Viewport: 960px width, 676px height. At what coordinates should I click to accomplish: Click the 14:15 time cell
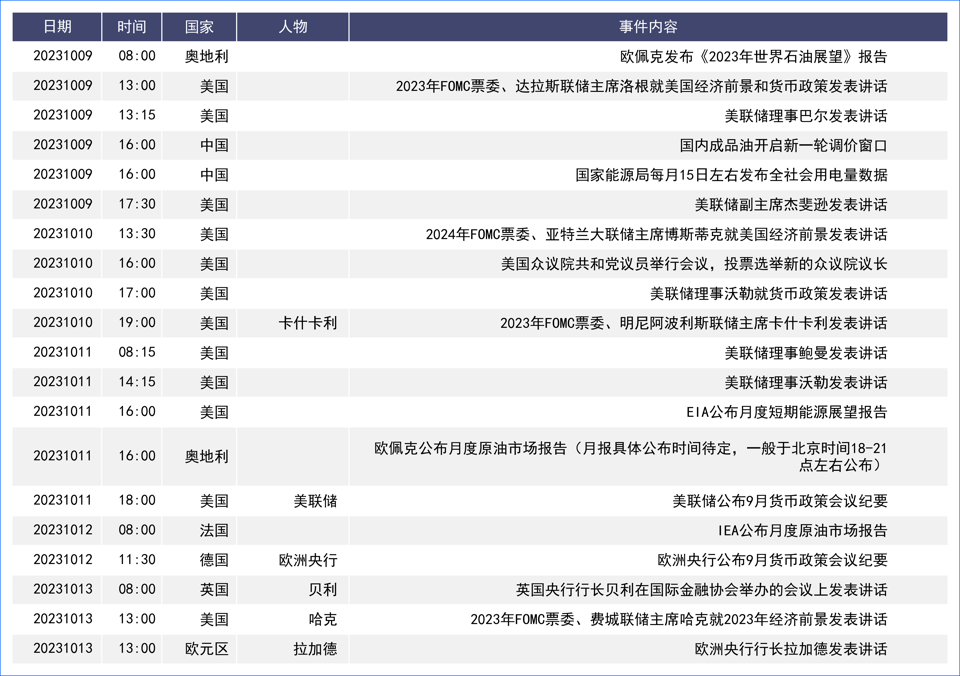(137, 382)
